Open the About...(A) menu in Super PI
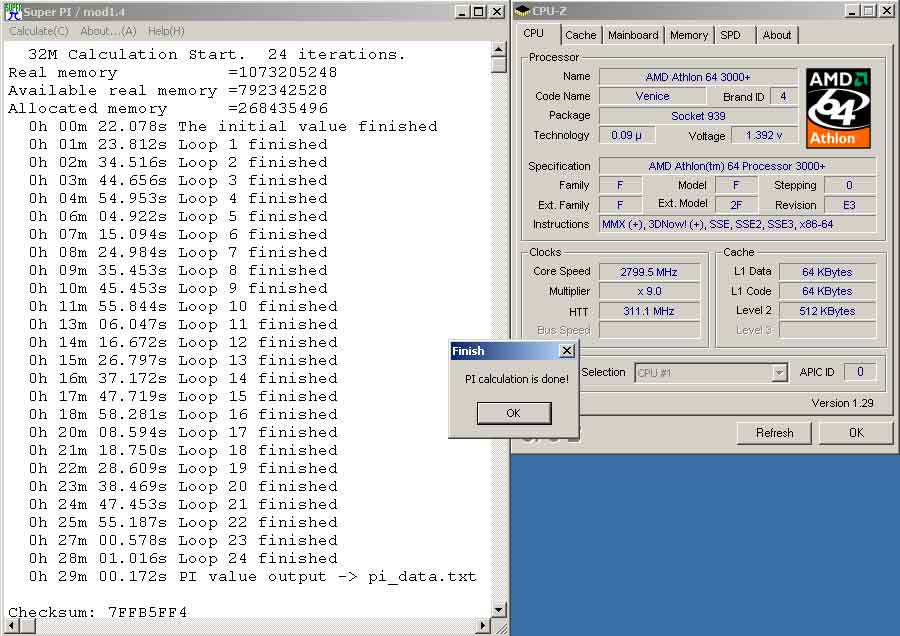Image resolution: width=900 pixels, height=636 pixels. 108,31
